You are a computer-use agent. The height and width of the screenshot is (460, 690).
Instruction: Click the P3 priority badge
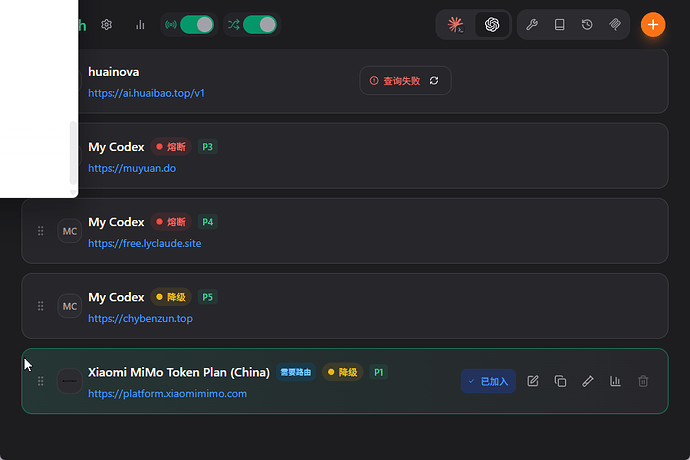coord(207,147)
